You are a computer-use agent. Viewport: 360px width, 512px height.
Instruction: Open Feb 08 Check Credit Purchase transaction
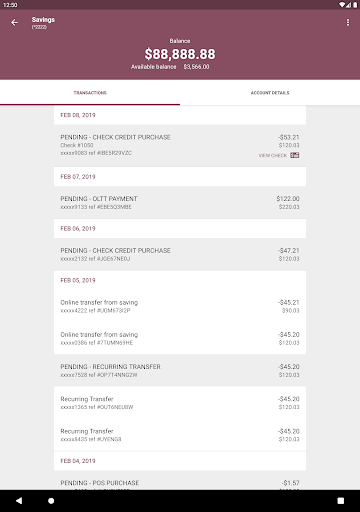click(x=180, y=146)
